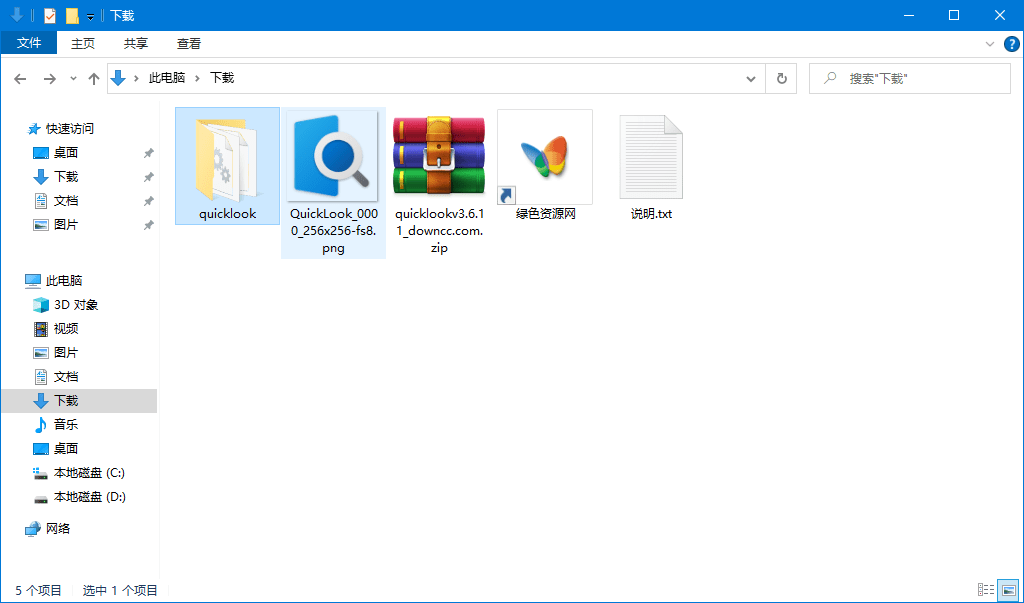Viewport: 1024px width, 603px height.
Task: Navigate up one folder level
Action: click(94, 78)
